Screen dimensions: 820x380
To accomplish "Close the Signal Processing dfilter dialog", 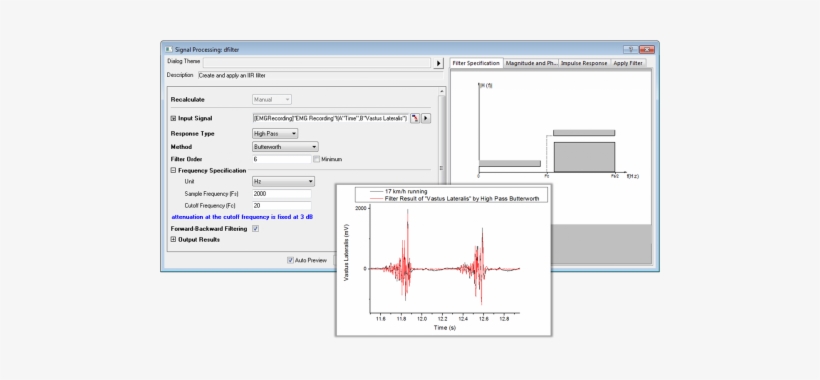I will [x=647, y=50].
